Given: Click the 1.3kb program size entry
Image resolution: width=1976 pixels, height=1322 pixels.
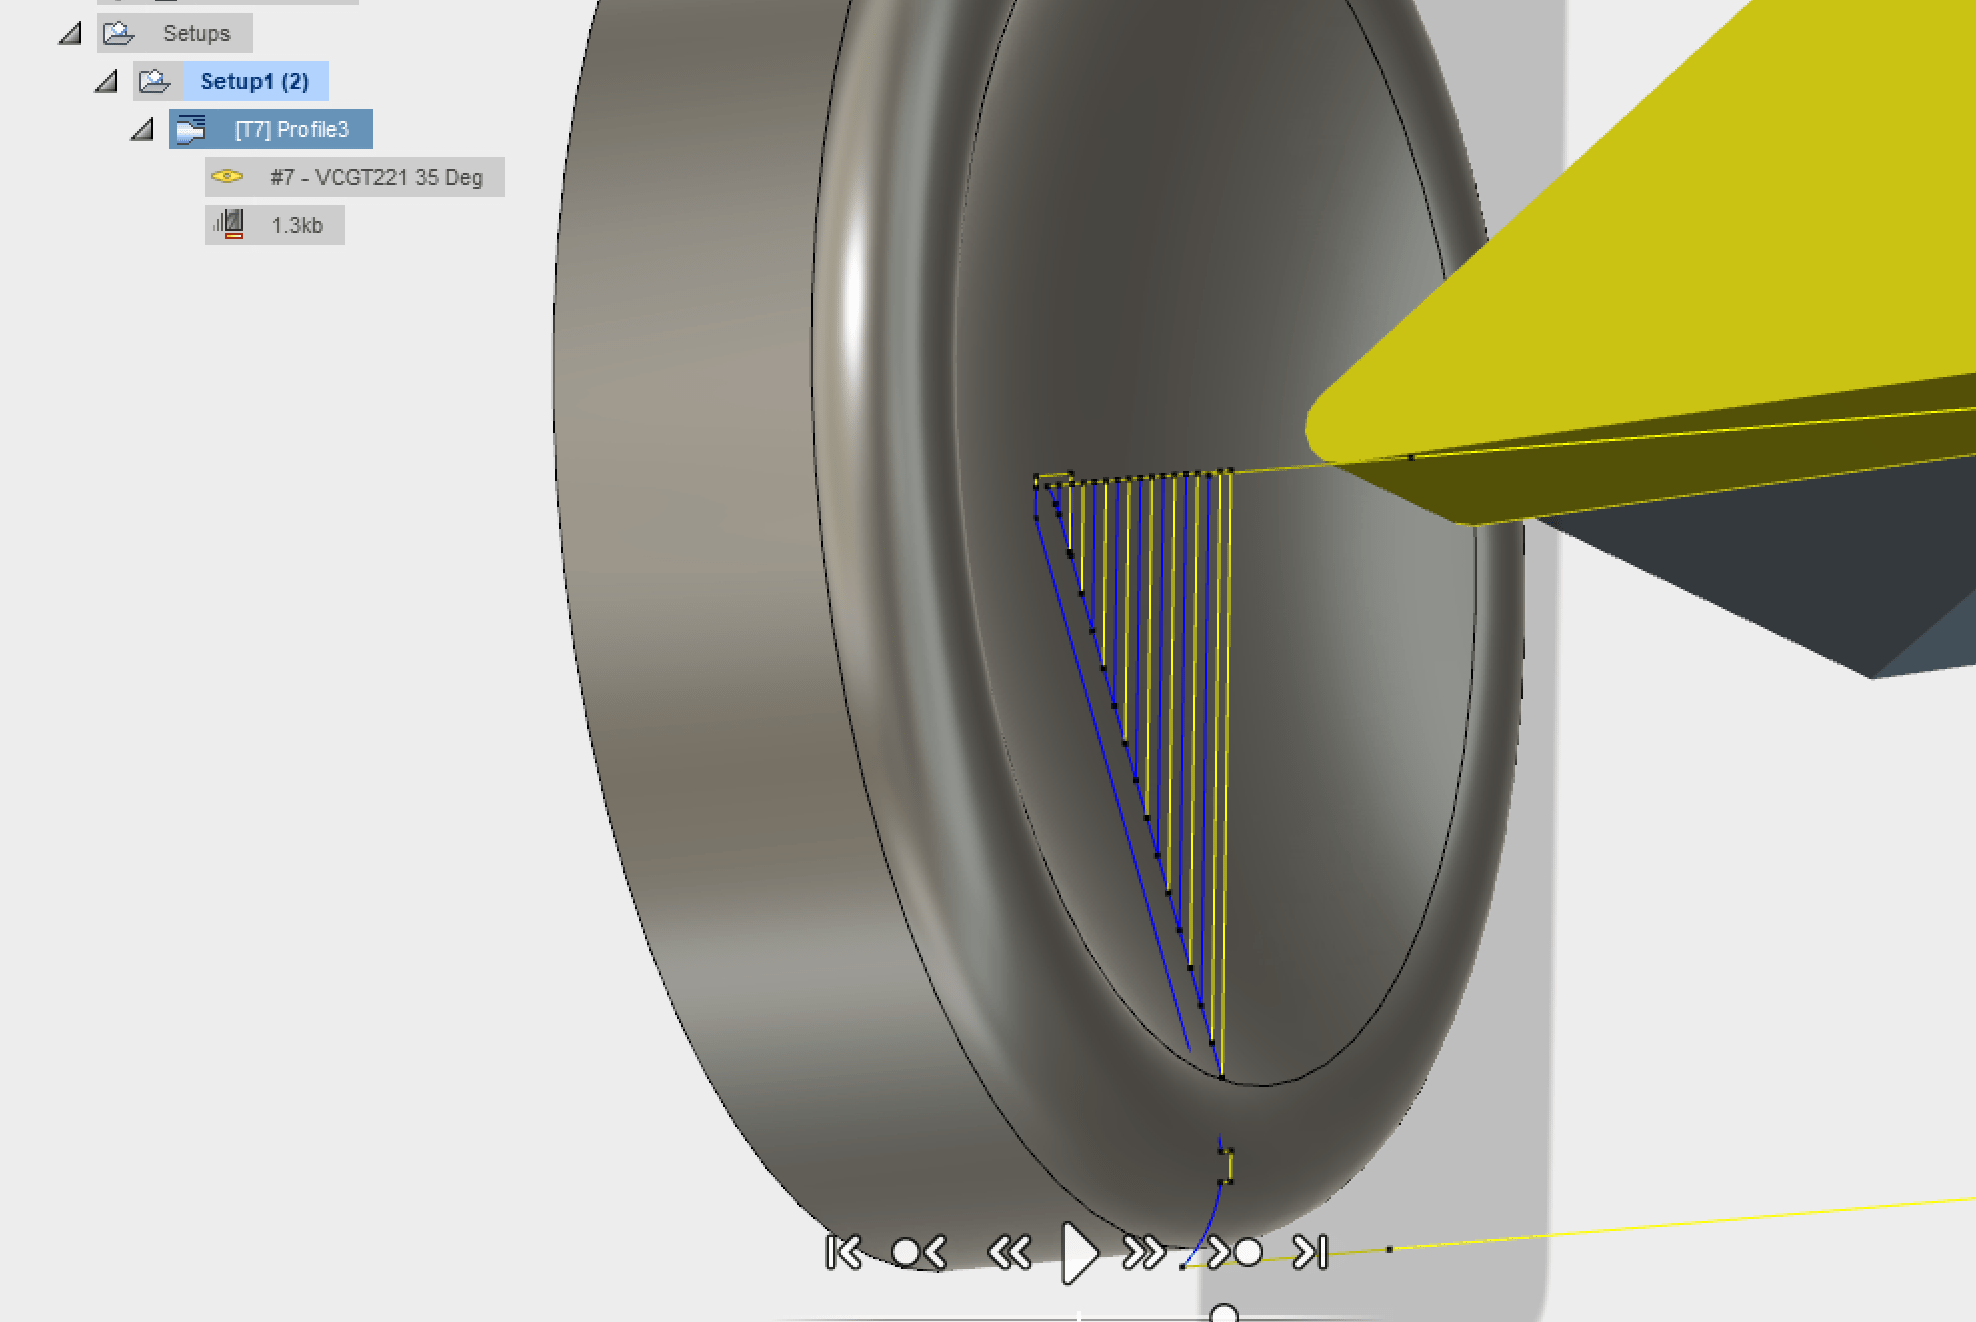Looking at the screenshot, I should tap(297, 225).
